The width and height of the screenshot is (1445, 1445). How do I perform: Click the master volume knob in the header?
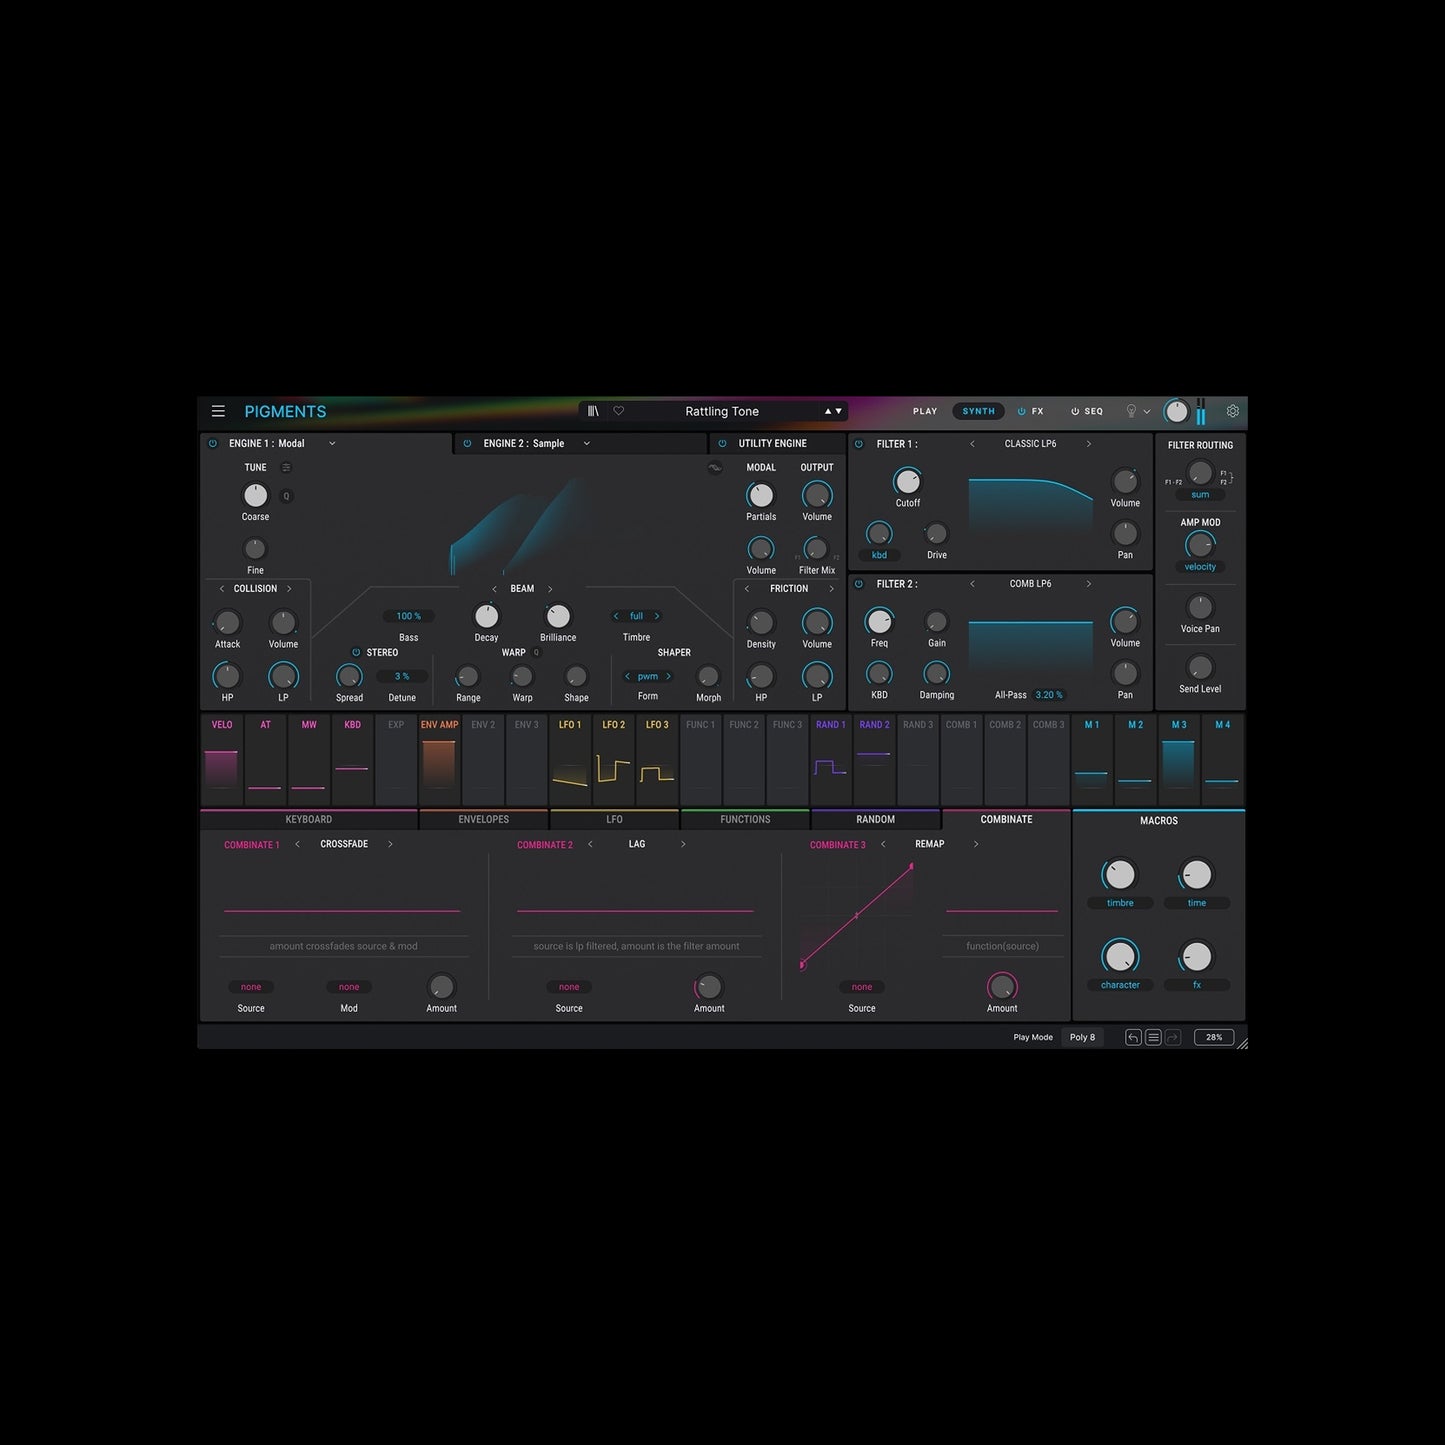[1177, 411]
